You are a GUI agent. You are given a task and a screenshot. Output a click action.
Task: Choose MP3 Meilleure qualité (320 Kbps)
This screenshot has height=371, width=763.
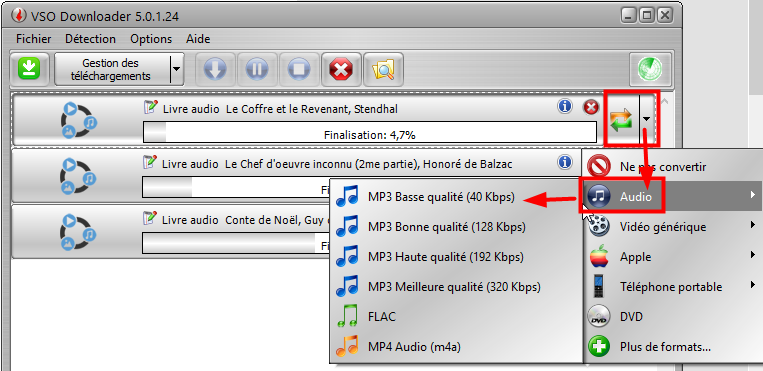point(456,287)
